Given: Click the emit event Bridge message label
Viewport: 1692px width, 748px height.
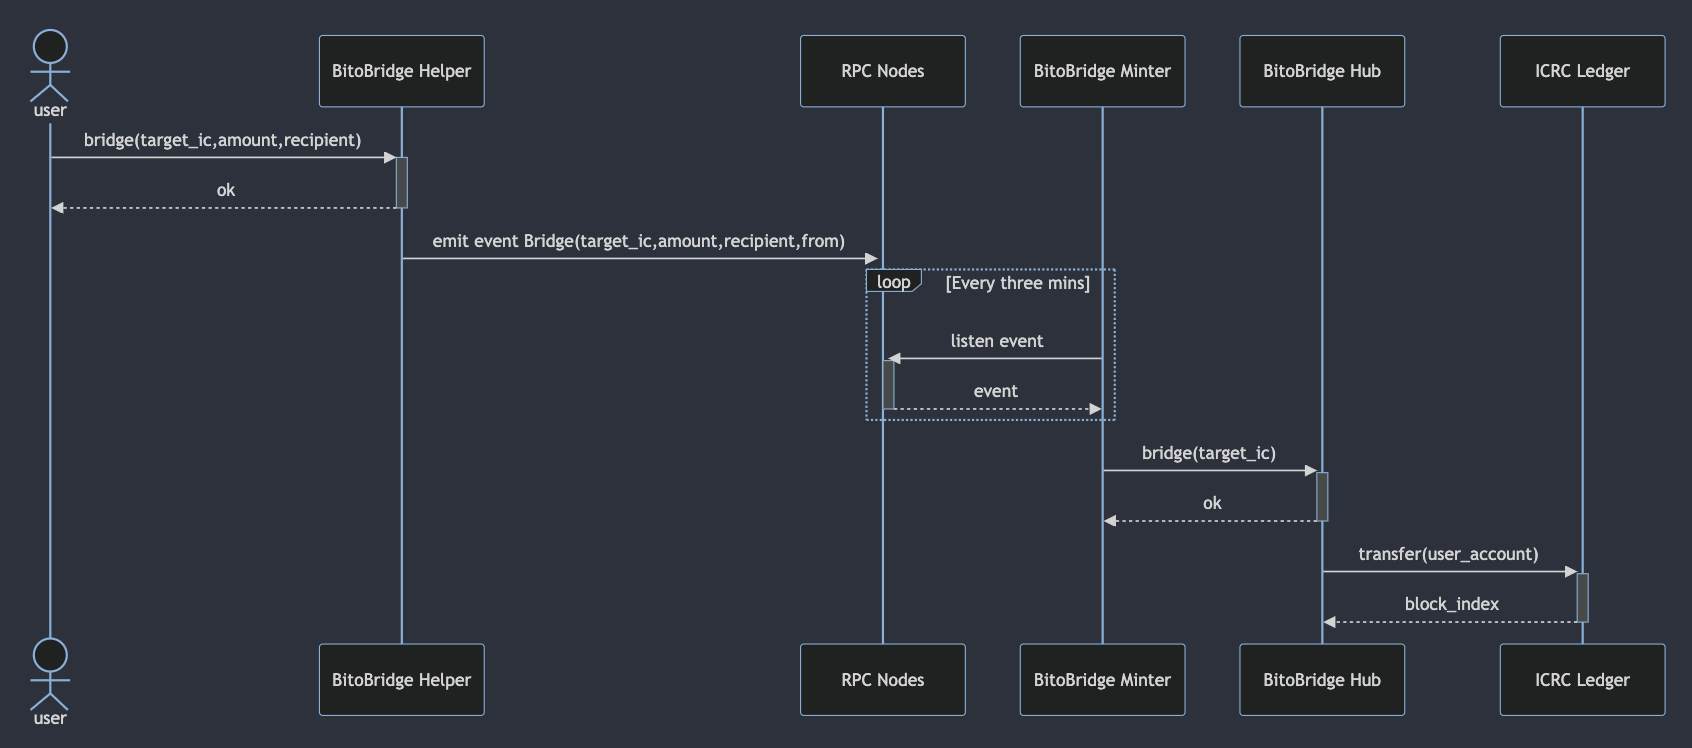Looking at the screenshot, I should (x=638, y=241).
